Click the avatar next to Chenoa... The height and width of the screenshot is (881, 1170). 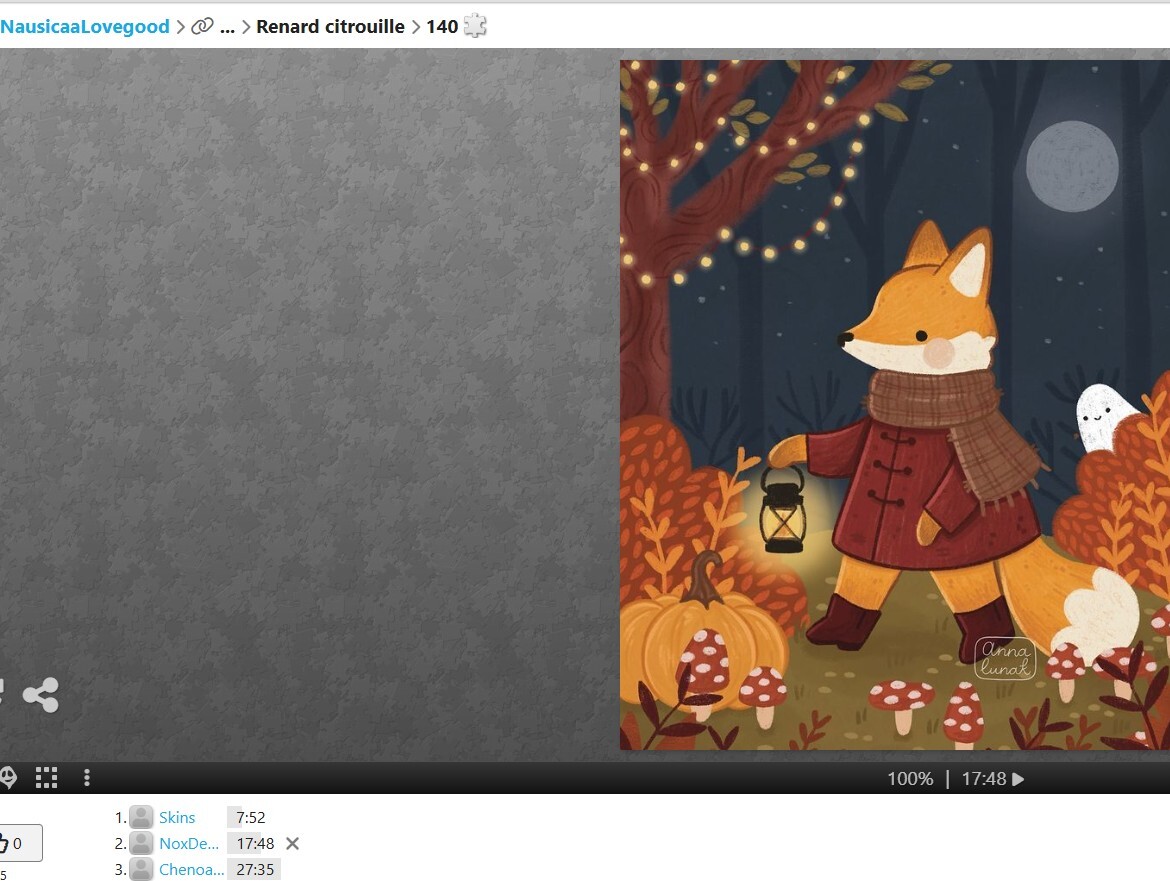point(141,869)
